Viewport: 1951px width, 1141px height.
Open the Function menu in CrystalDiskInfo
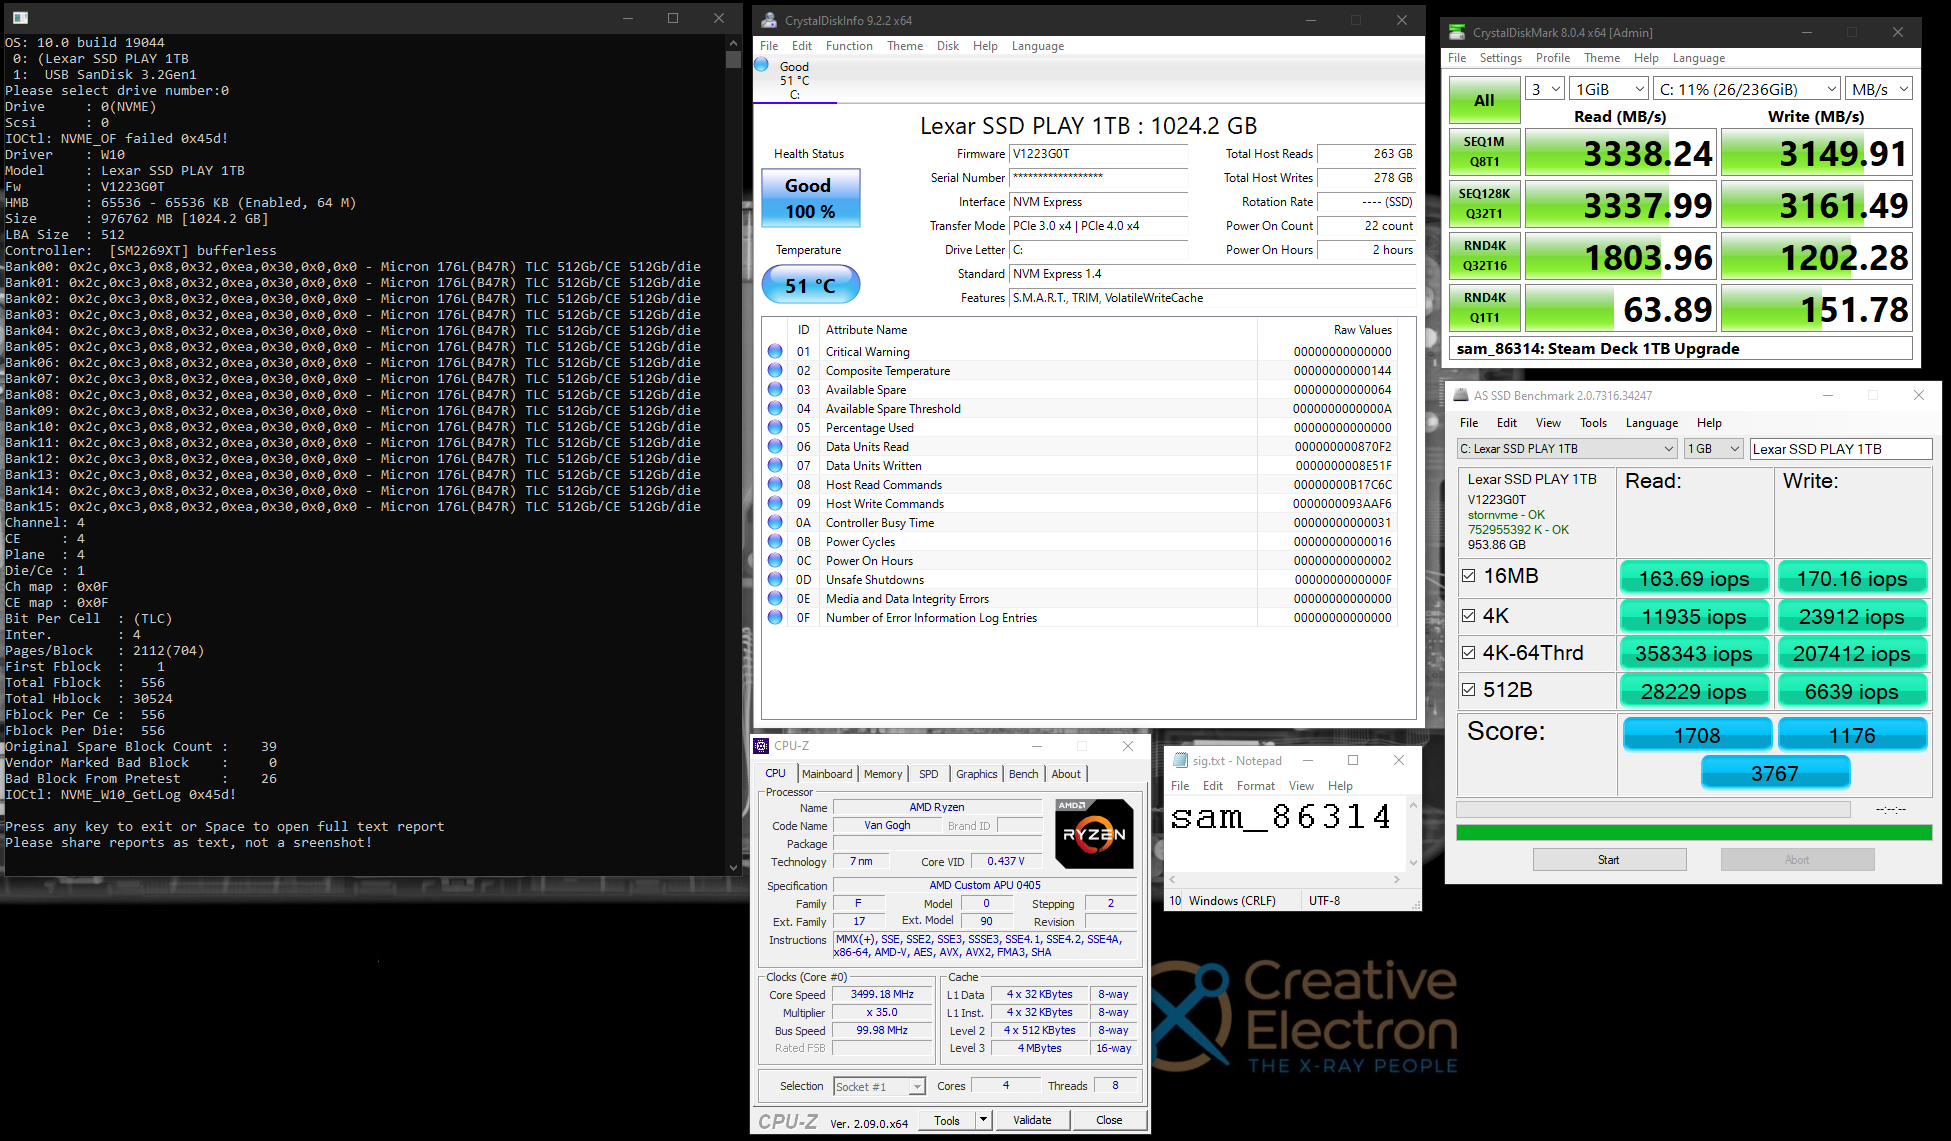(849, 46)
